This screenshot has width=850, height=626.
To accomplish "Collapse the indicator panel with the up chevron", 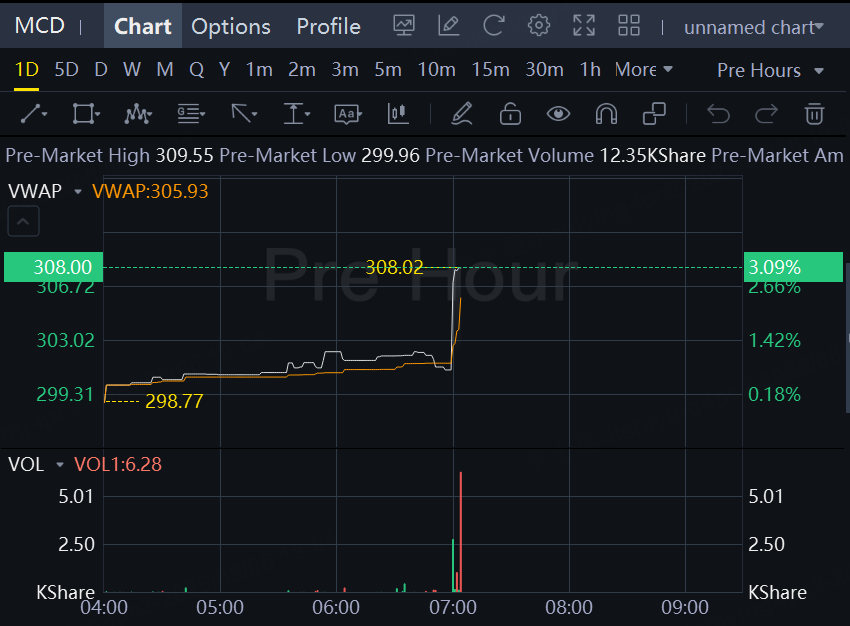I will (23, 221).
